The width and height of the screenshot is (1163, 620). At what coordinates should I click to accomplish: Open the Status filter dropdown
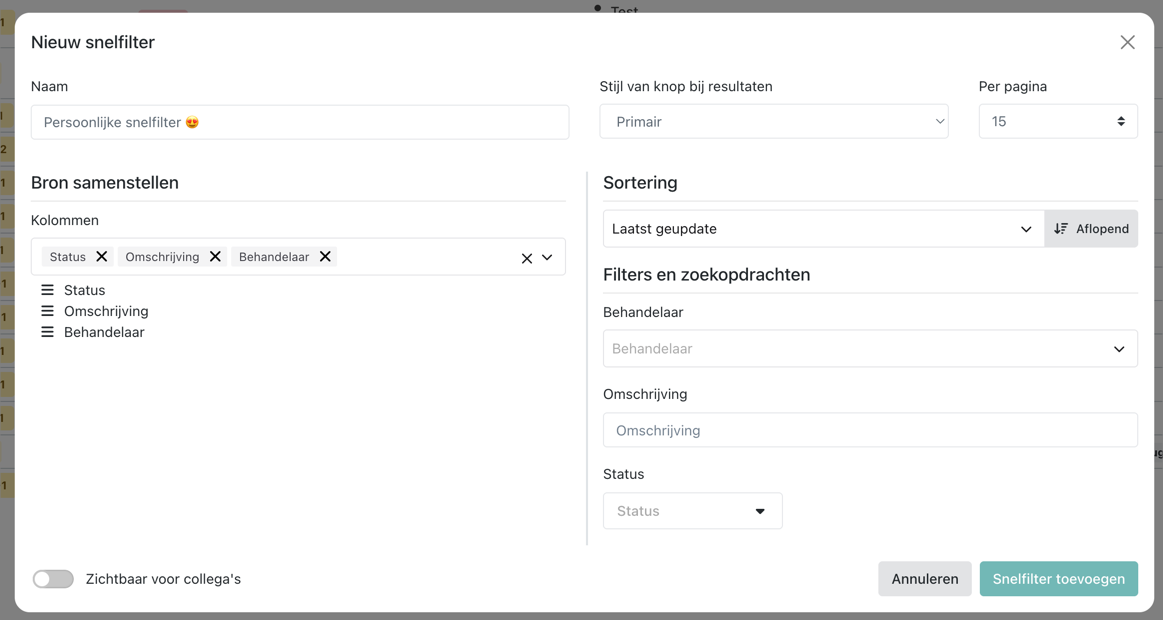693,511
